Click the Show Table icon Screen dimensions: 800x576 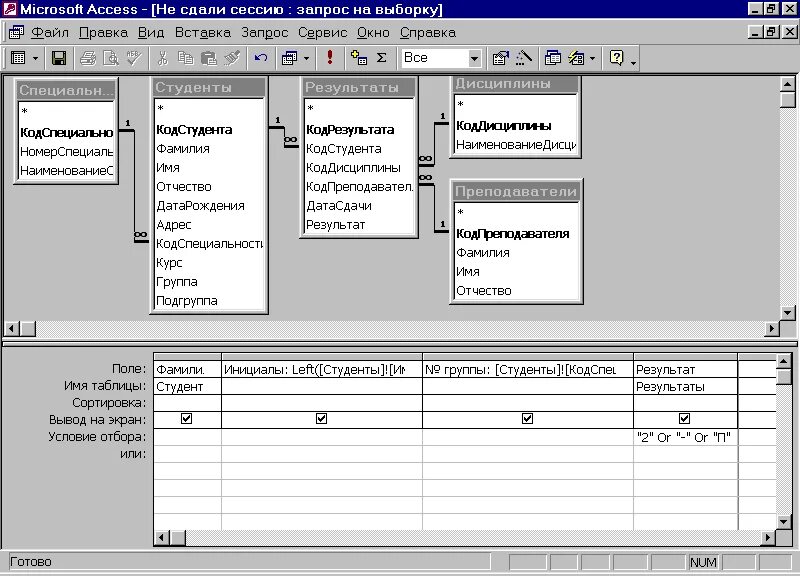(x=359, y=58)
